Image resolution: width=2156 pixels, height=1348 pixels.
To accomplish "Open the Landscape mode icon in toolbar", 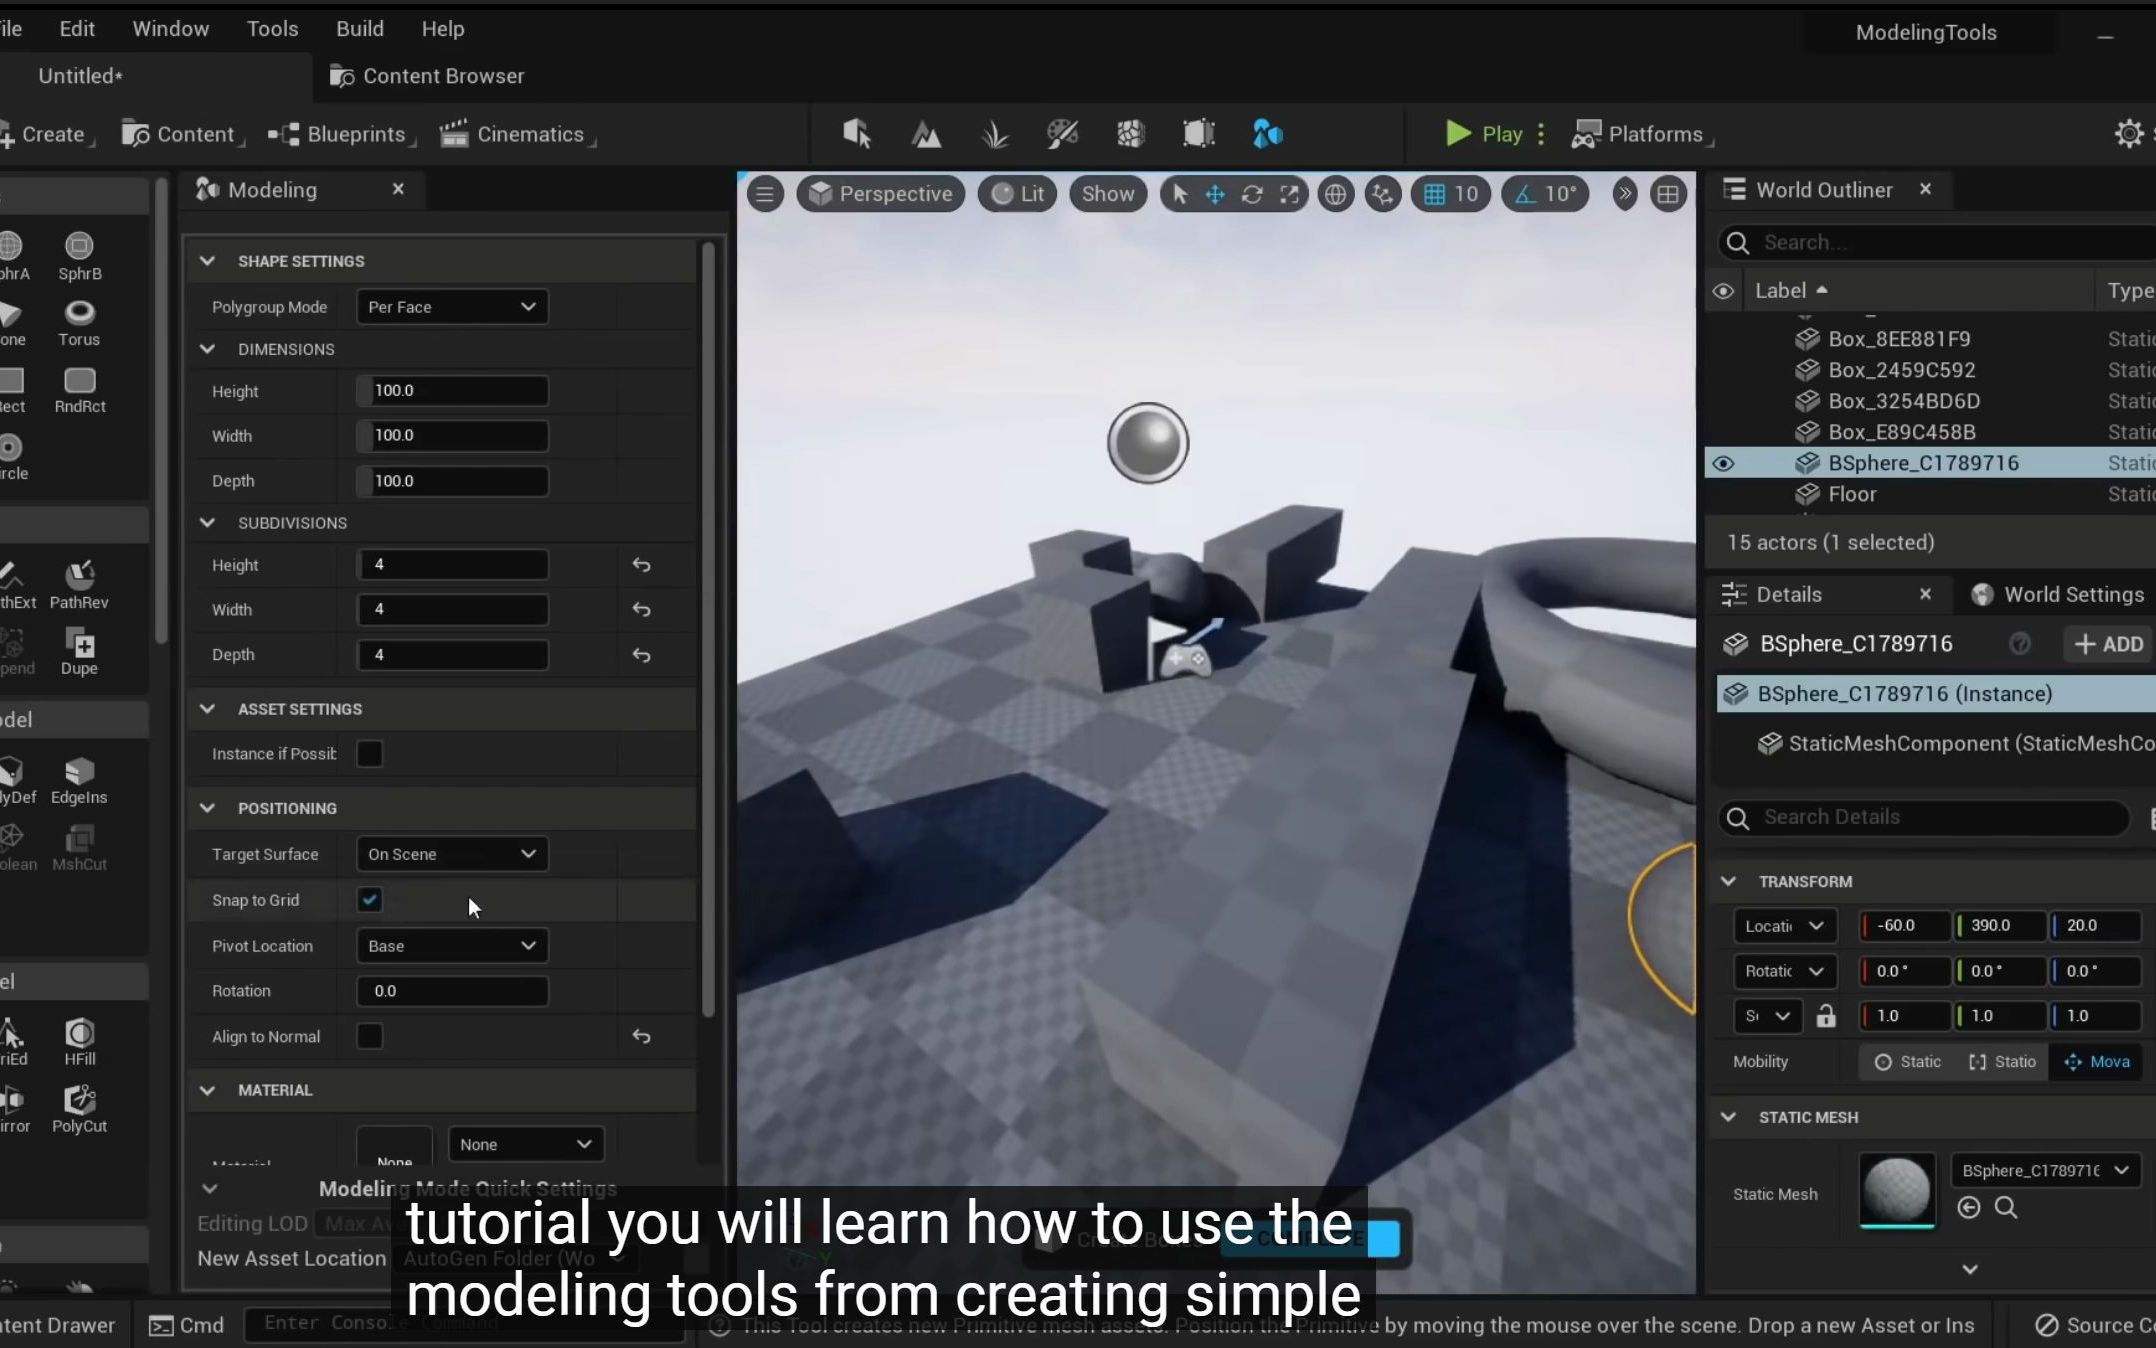I will pos(926,134).
